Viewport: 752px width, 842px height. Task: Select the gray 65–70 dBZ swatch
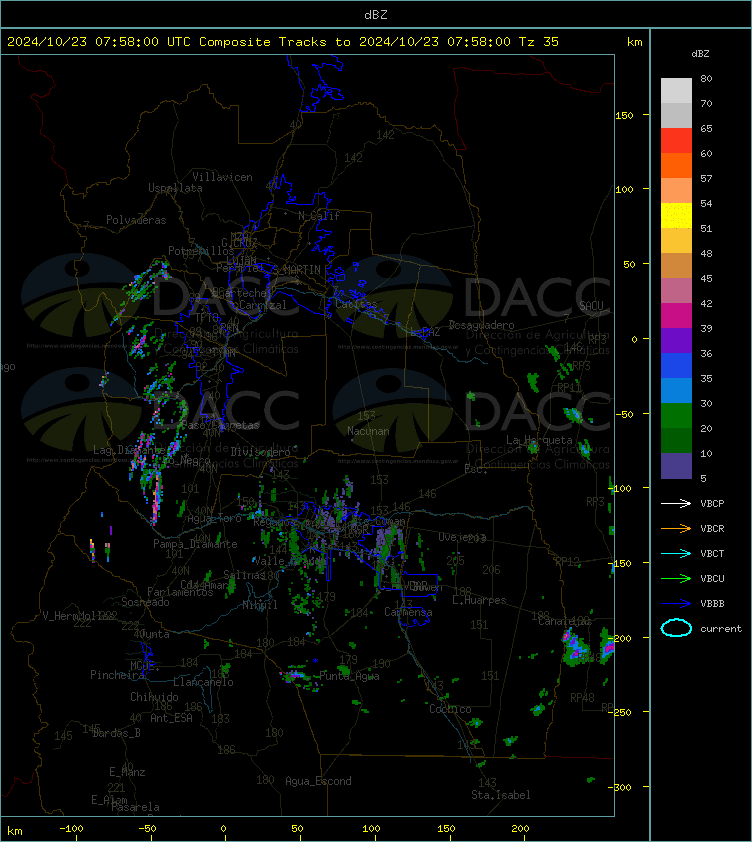(676, 115)
